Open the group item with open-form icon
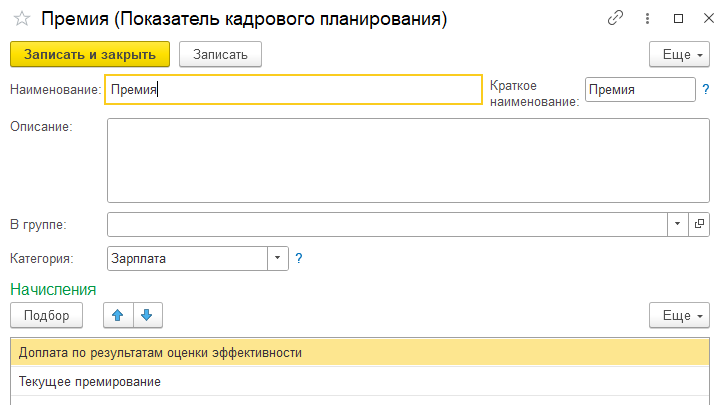726x405 pixels. pyautogui.click(x=699, y=224)
